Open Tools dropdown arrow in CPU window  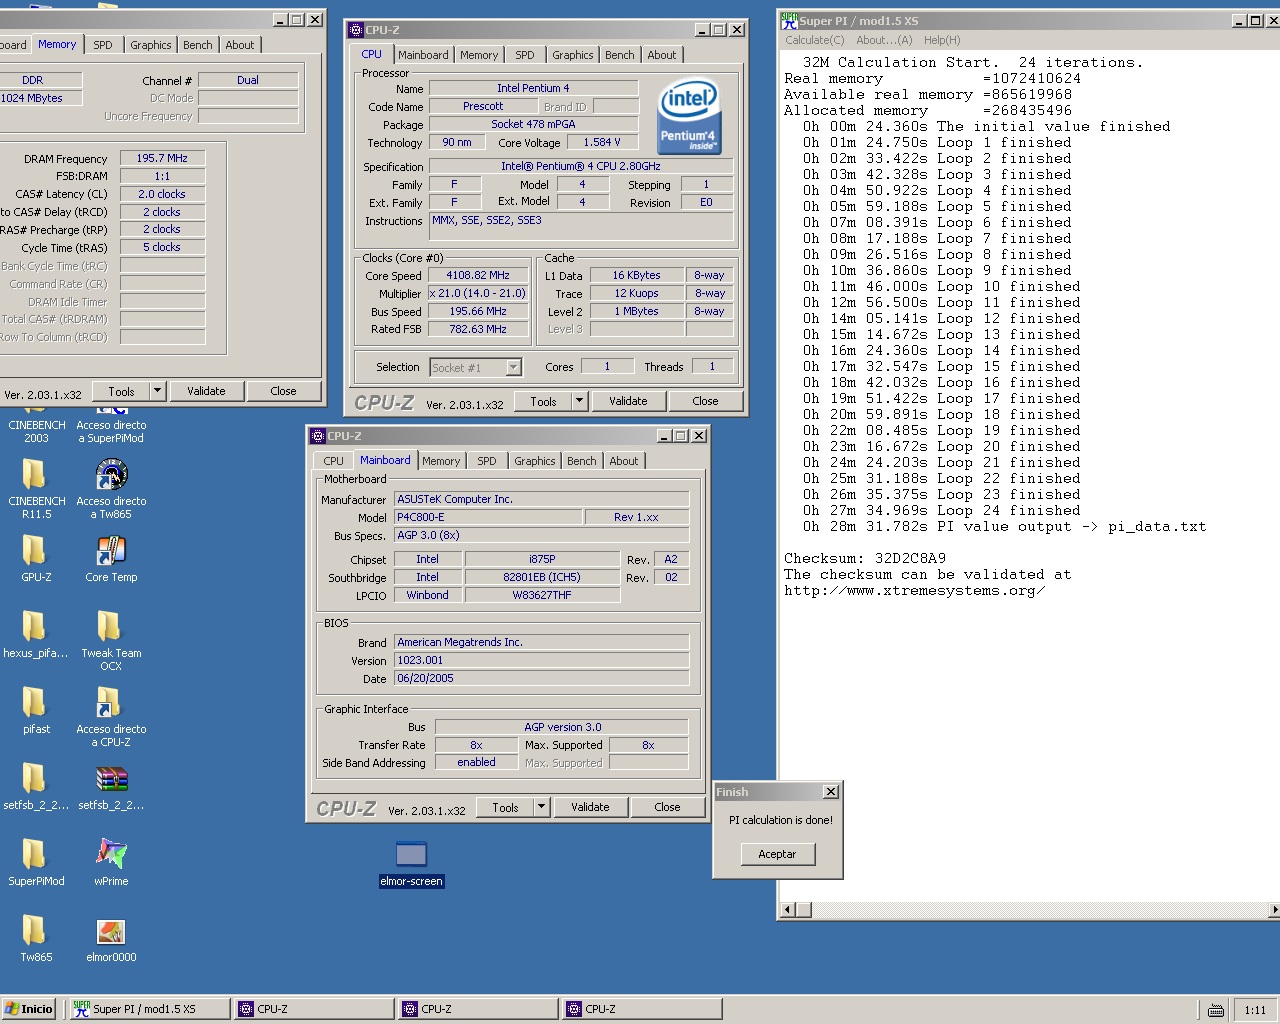click(579, 401)
